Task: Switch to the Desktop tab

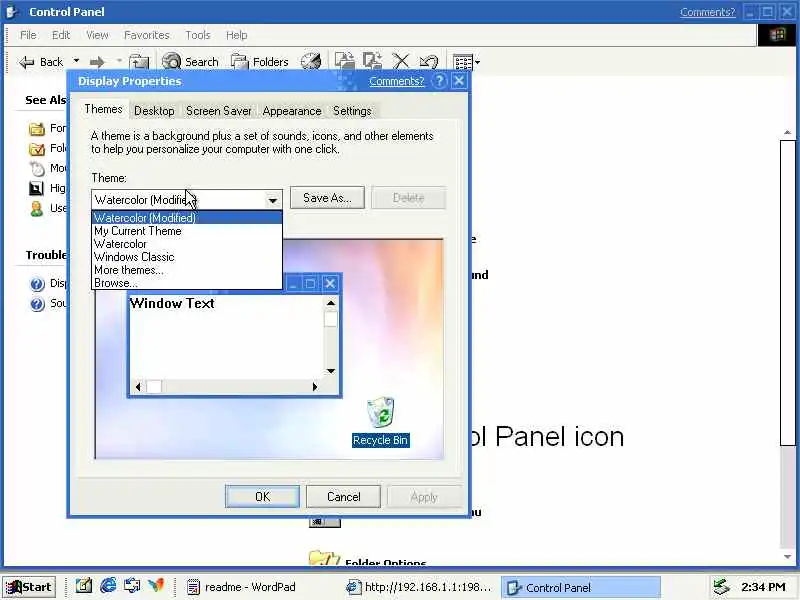Action: tap(154, 111)
